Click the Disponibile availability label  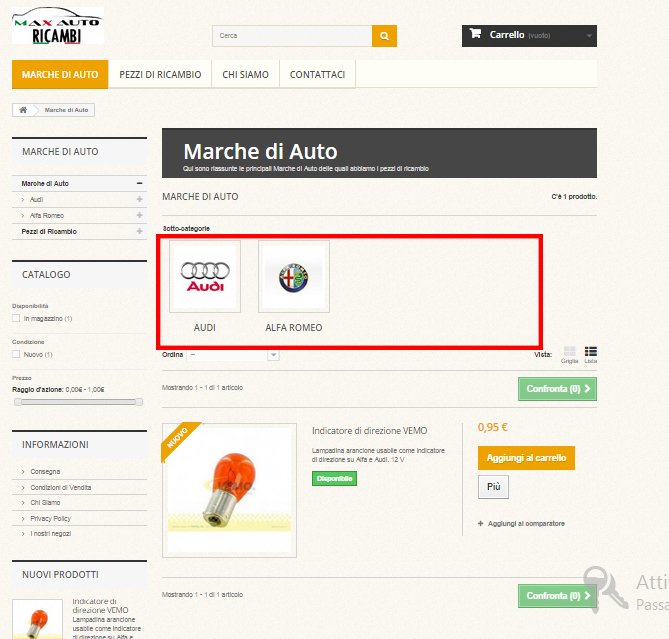[334, 479]
